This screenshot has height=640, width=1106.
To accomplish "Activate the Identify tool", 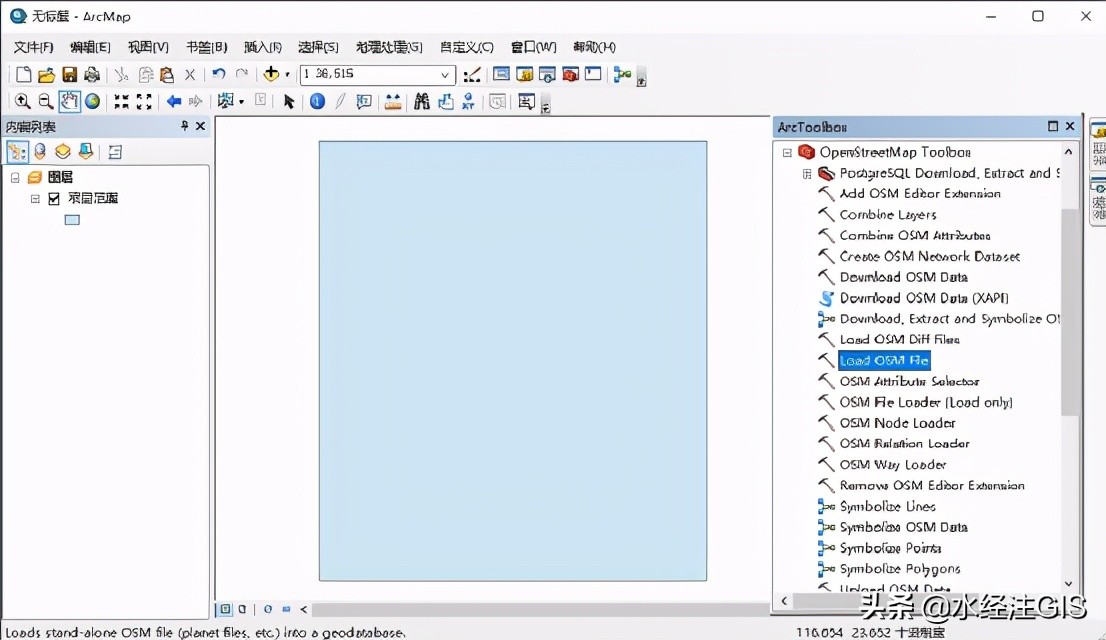I will pyautogui.click(x=317, y=102).
